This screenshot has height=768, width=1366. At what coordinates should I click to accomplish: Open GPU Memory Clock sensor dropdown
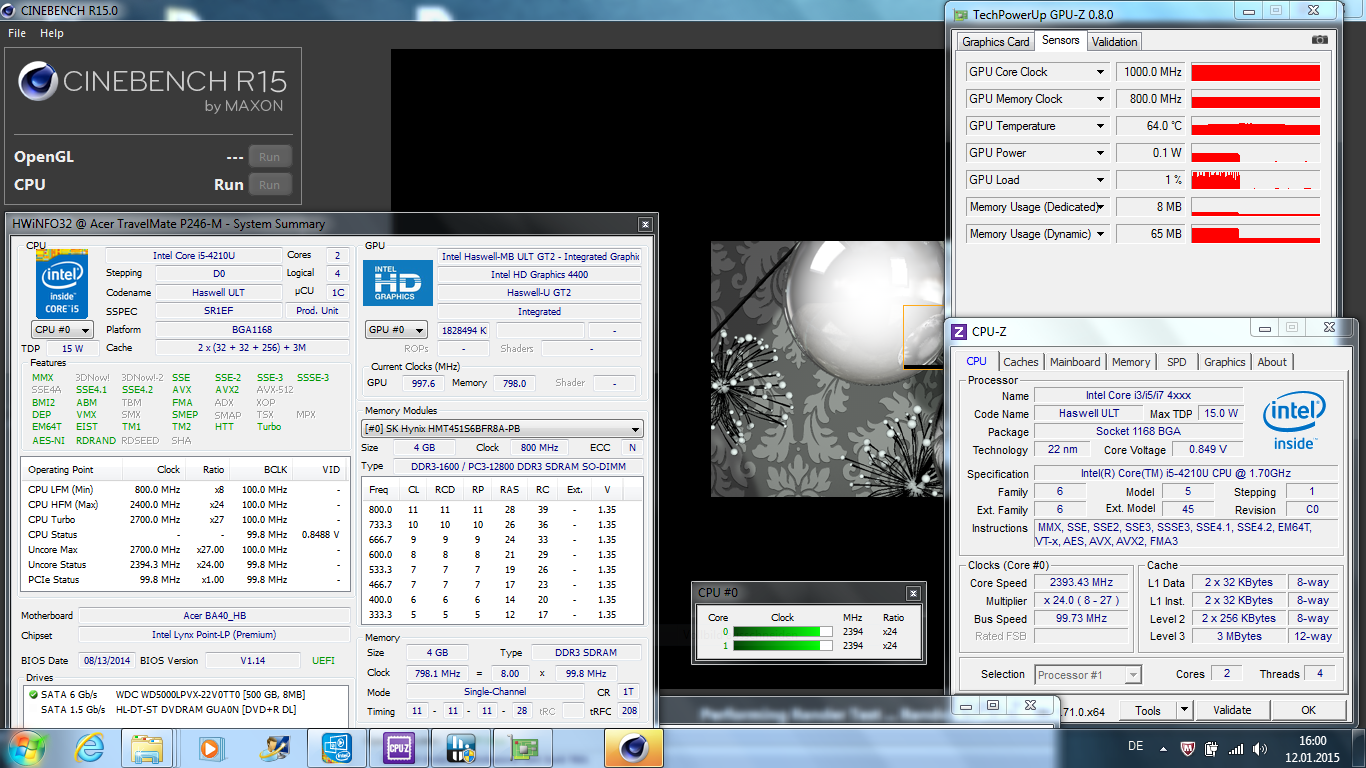(1101, 99)
